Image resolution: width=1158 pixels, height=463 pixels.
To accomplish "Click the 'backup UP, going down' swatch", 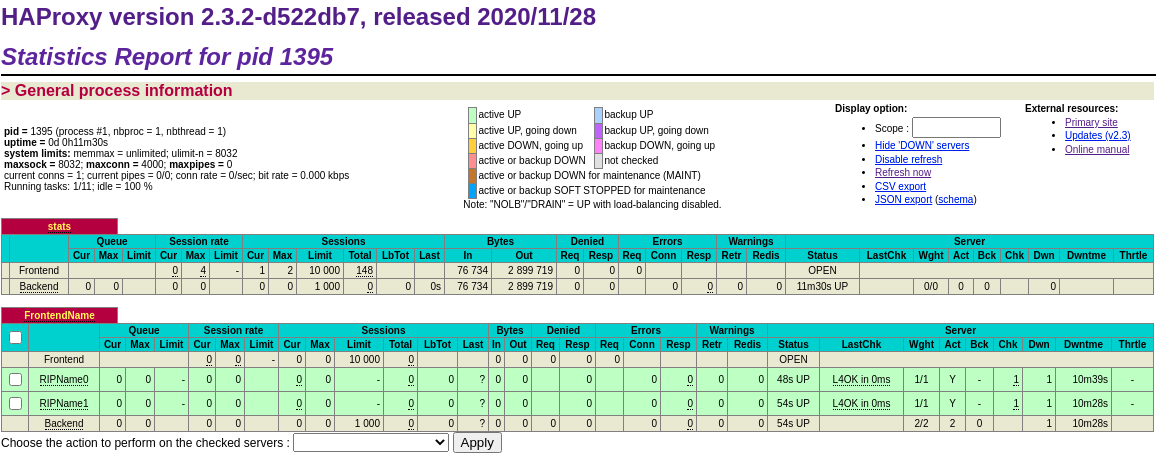I will click(x=598, y=131).
